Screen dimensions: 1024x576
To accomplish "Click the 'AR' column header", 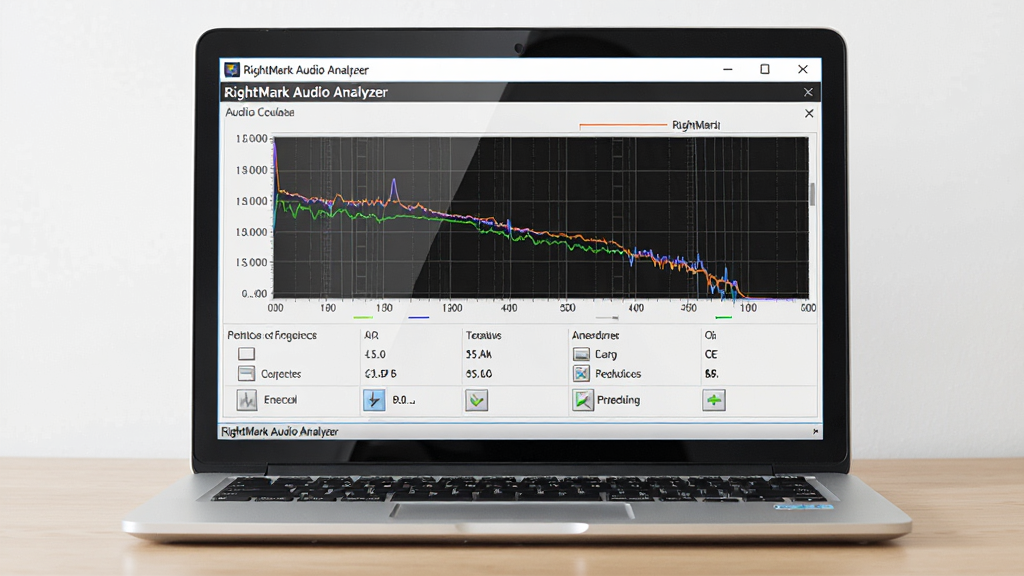I will (x=372, y=335).
